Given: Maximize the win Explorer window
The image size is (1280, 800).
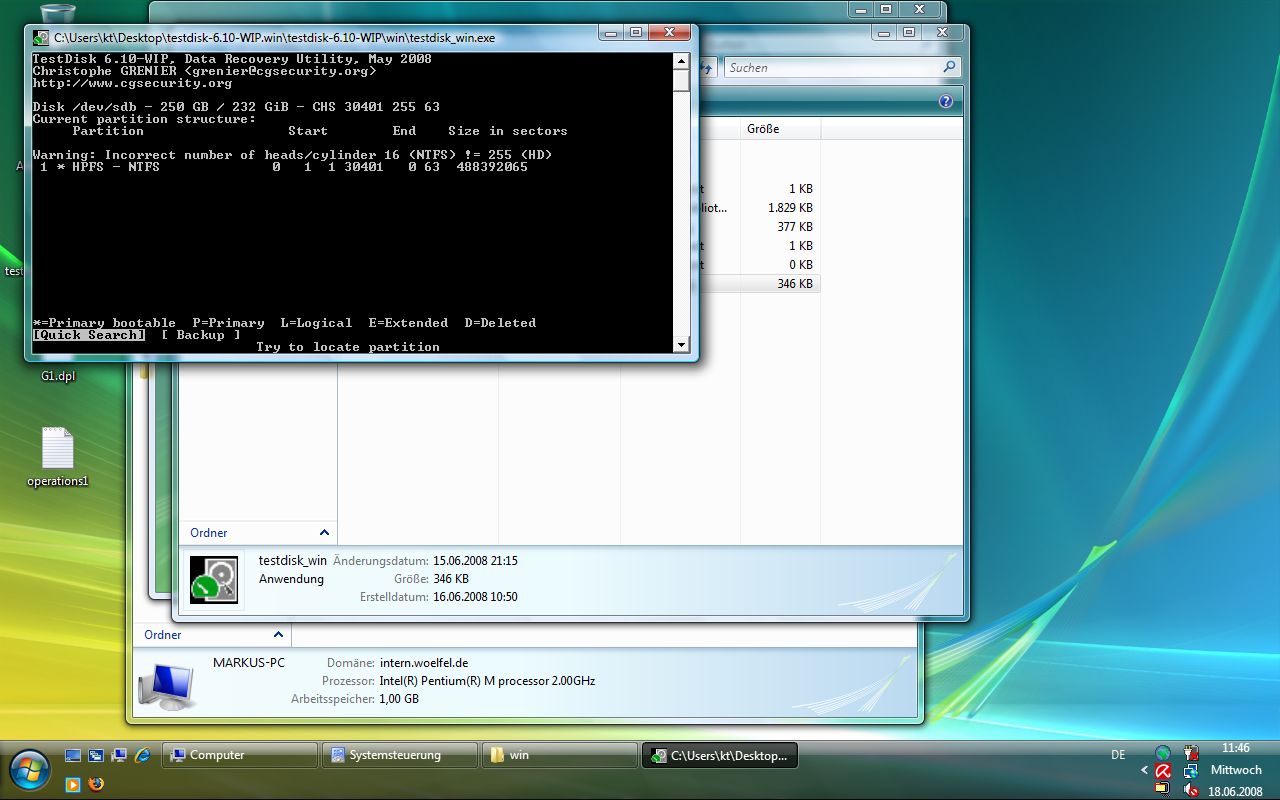Looking at the screenshot, I should 908,32.
